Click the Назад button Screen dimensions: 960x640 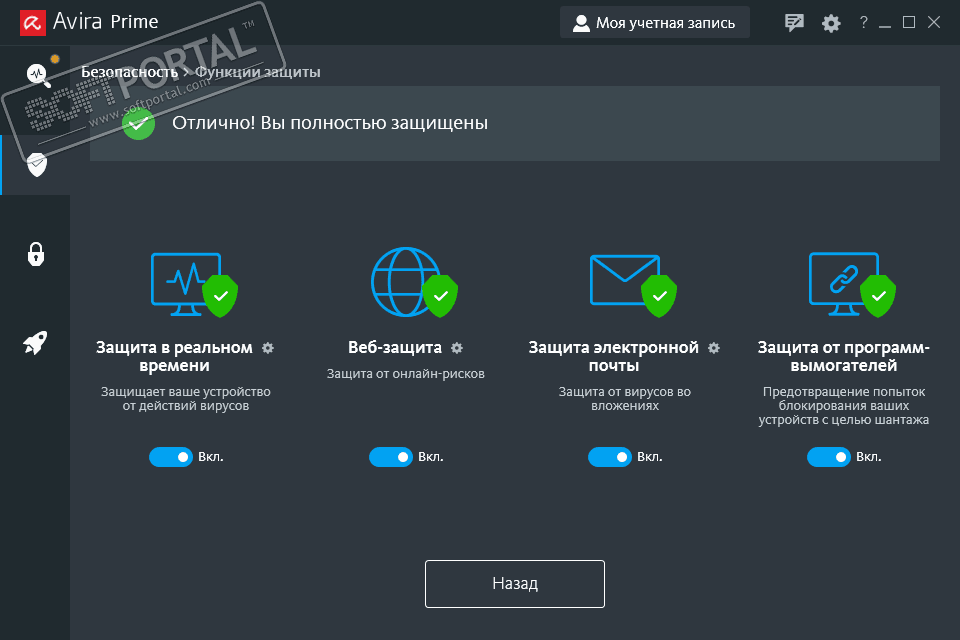[x=515, y=584]
